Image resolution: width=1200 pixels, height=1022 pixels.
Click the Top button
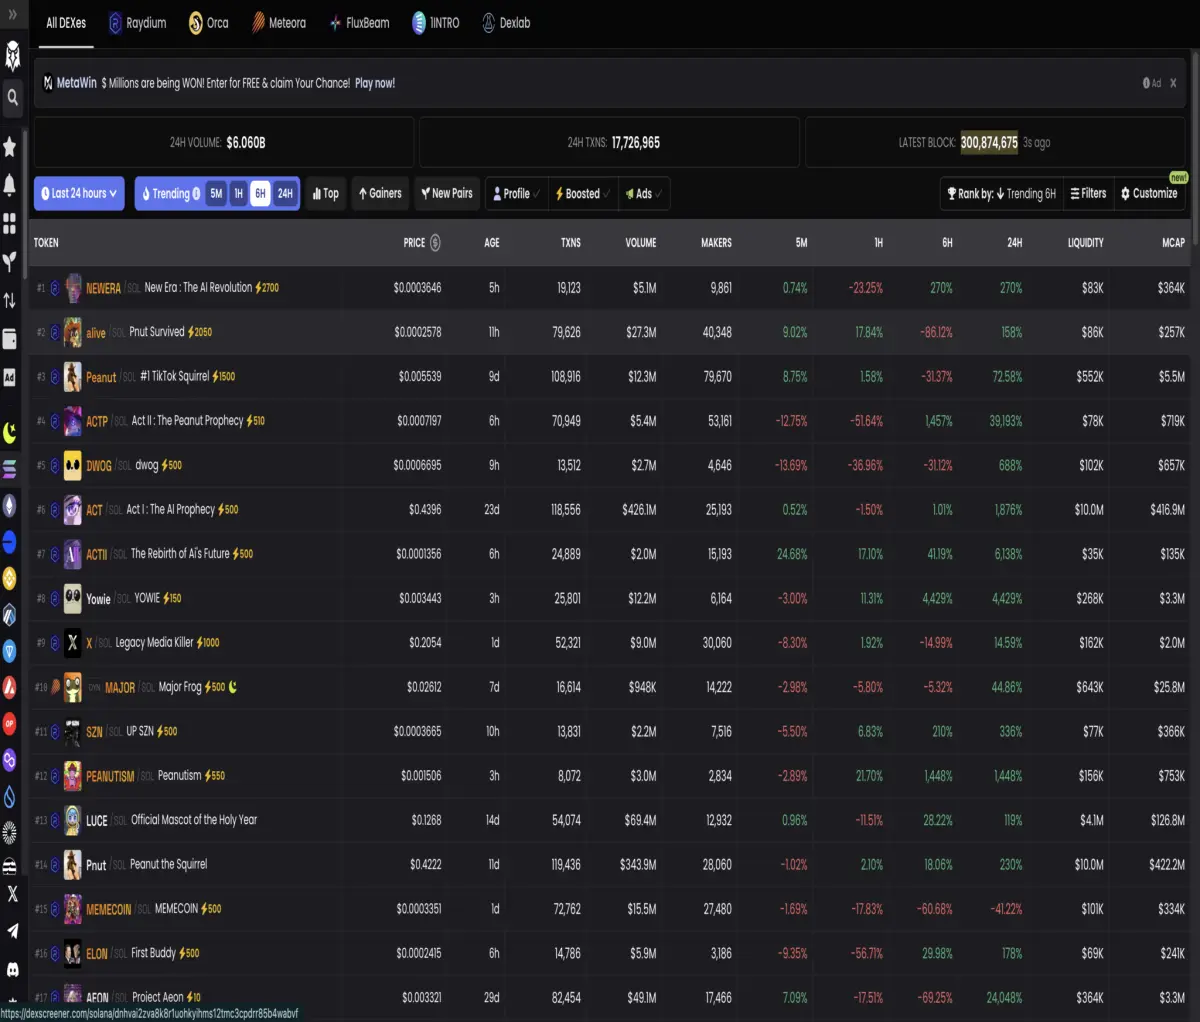(325, 194)
